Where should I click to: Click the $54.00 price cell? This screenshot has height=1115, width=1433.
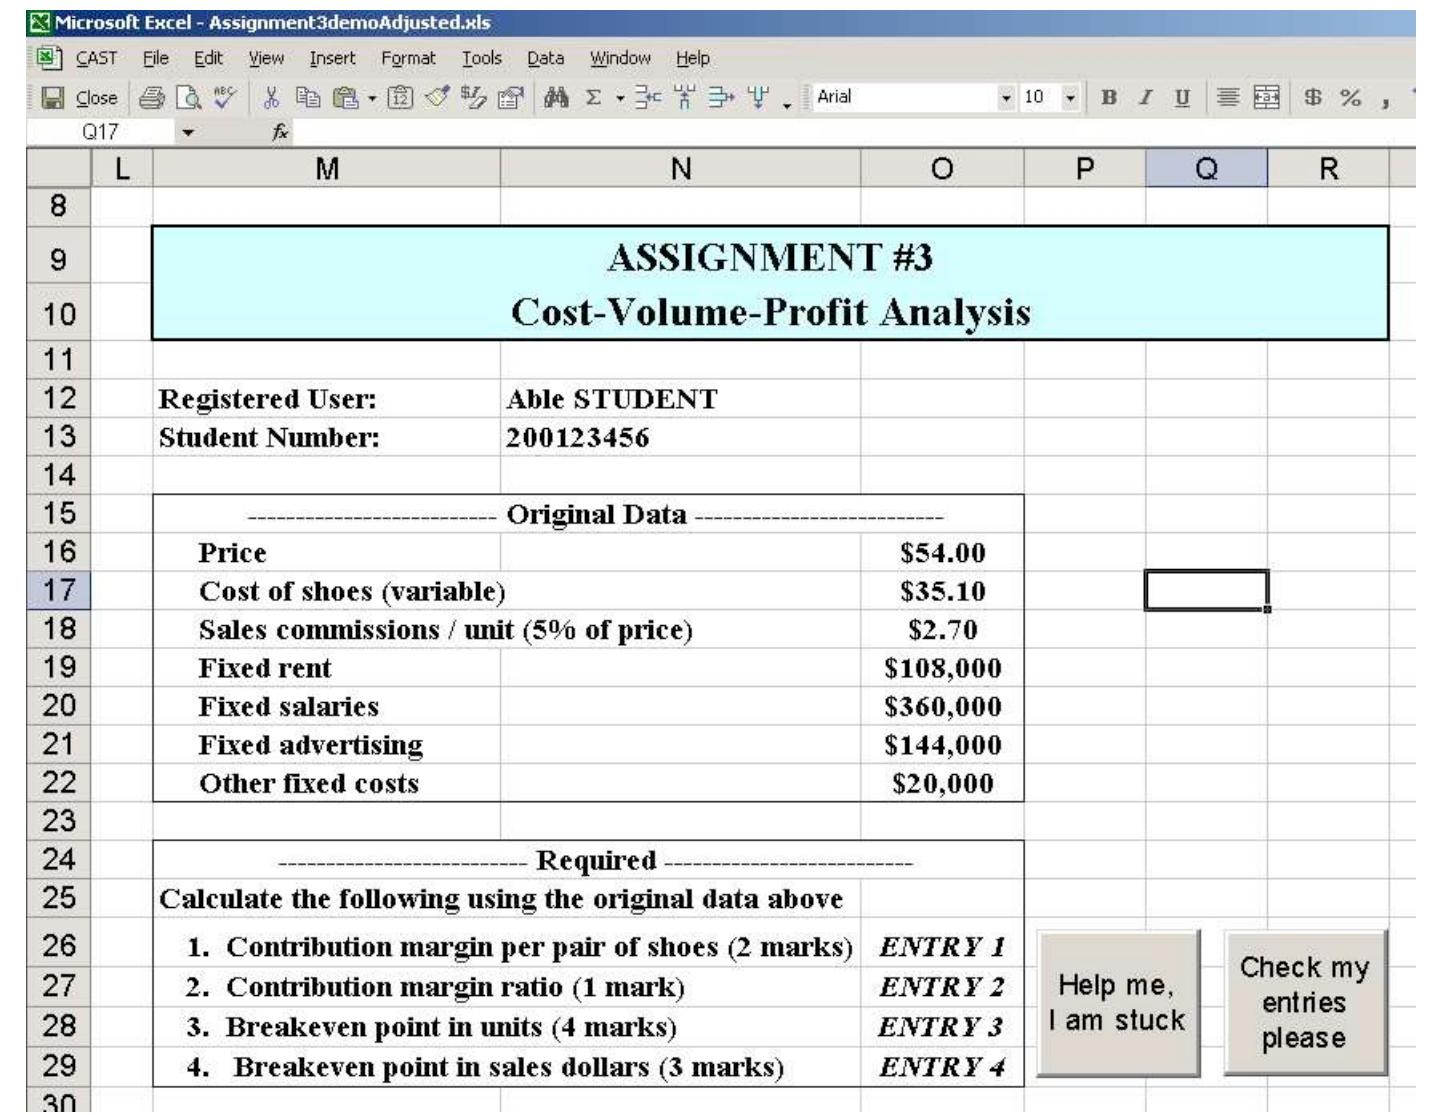942,553
